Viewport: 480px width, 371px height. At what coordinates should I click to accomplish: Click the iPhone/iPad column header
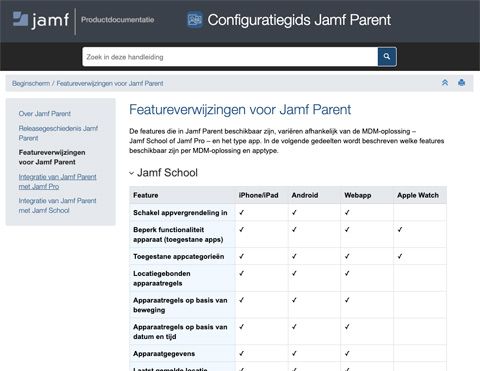(x=258, y=195)
